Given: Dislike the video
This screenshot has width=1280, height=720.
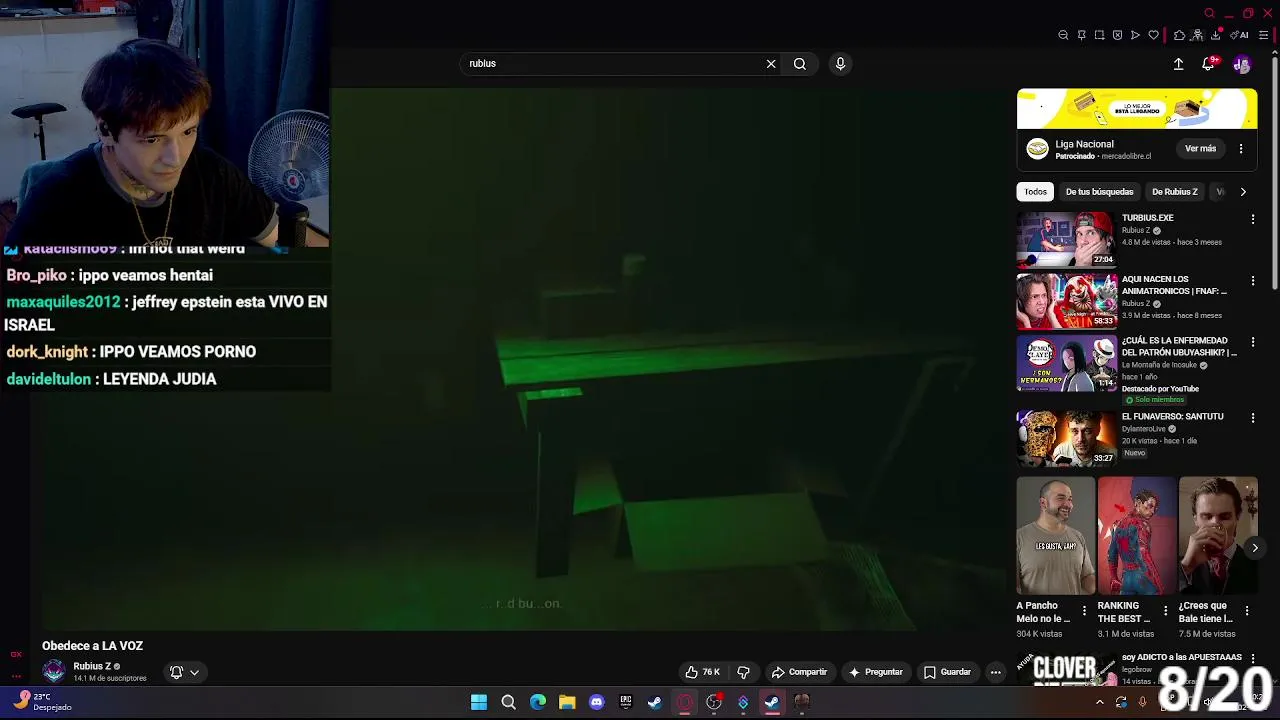Looking at the screenshot, I should tap(743, 672).
